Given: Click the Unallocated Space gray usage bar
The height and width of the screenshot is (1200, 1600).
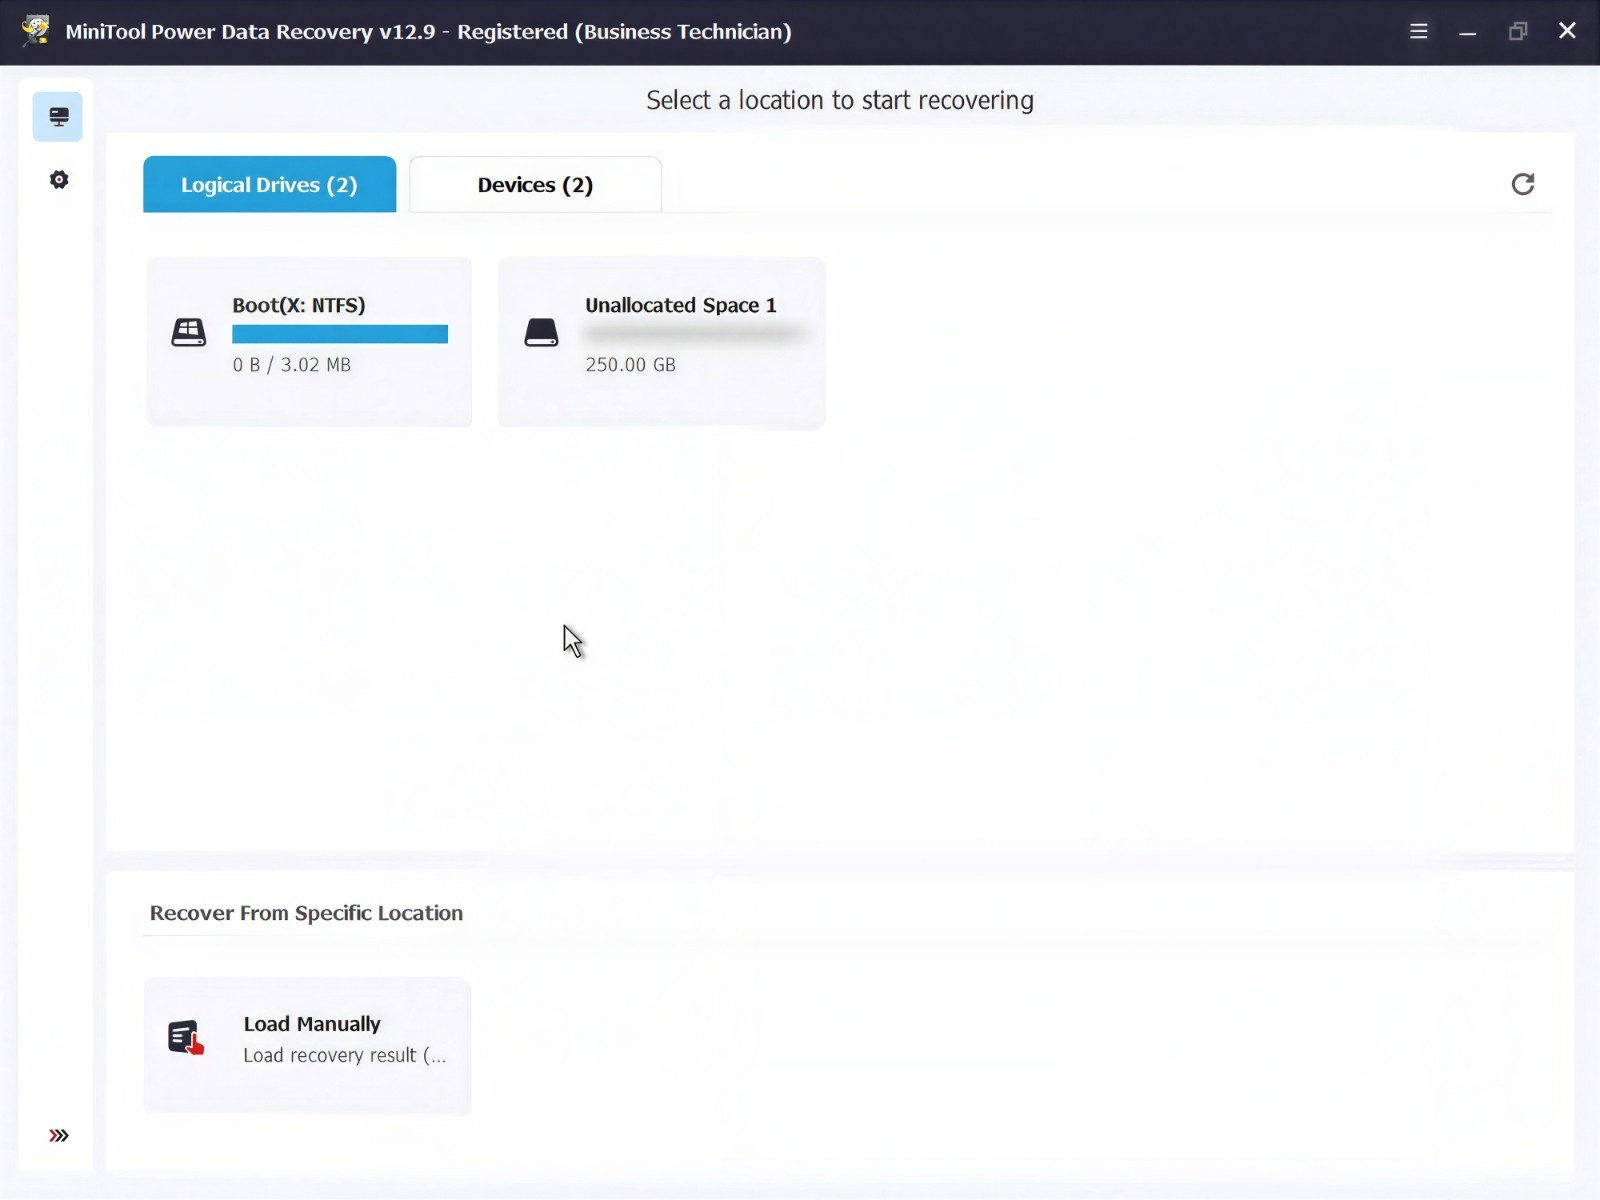Looking at the screenshot, I should [695, 334].
